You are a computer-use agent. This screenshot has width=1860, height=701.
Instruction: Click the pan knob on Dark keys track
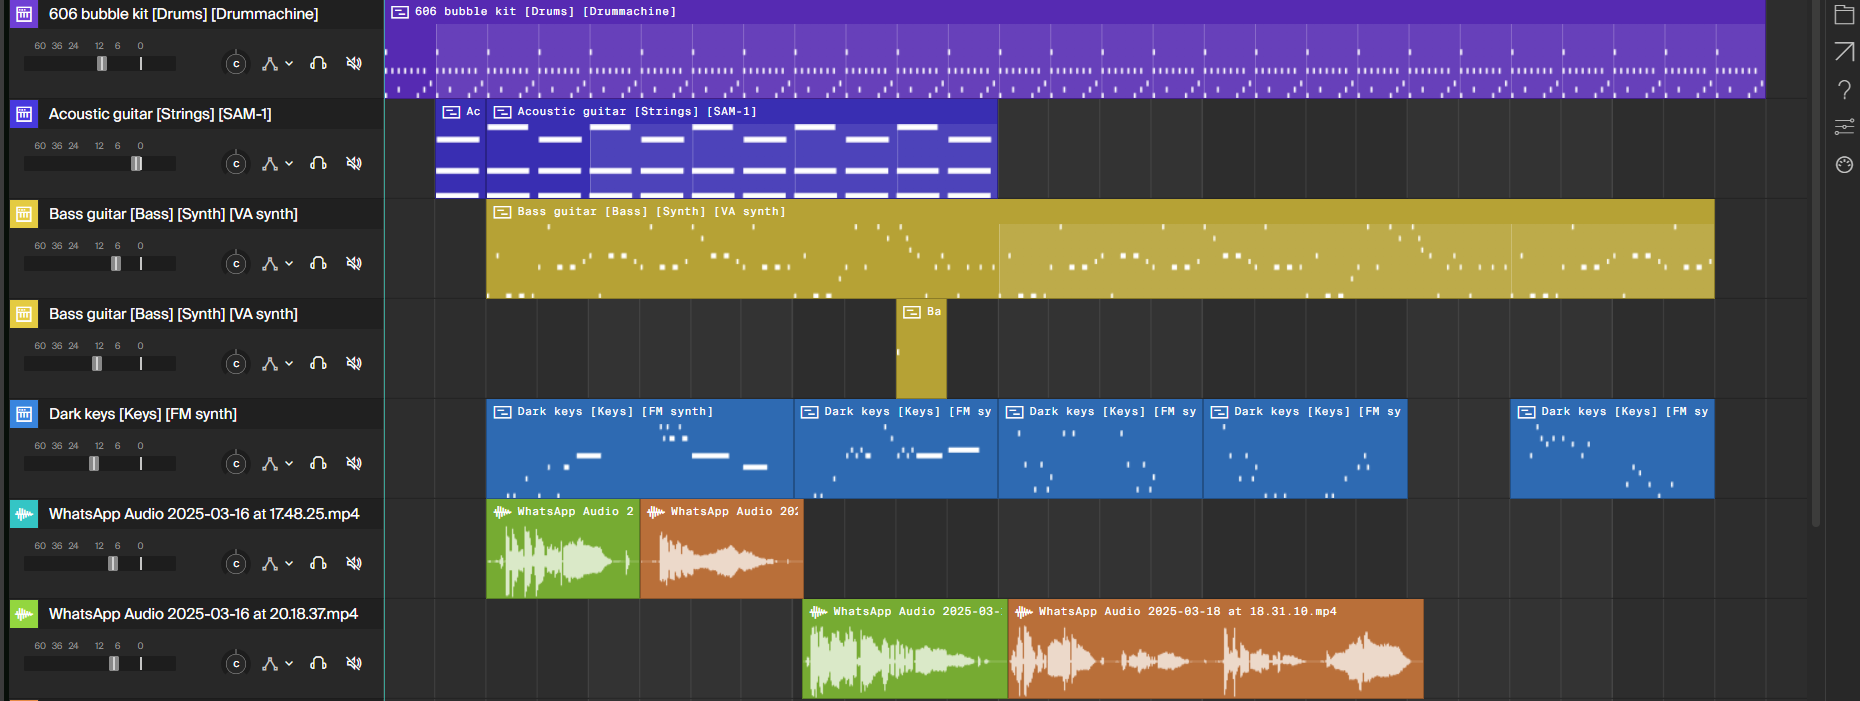click(x=236, y=464)
